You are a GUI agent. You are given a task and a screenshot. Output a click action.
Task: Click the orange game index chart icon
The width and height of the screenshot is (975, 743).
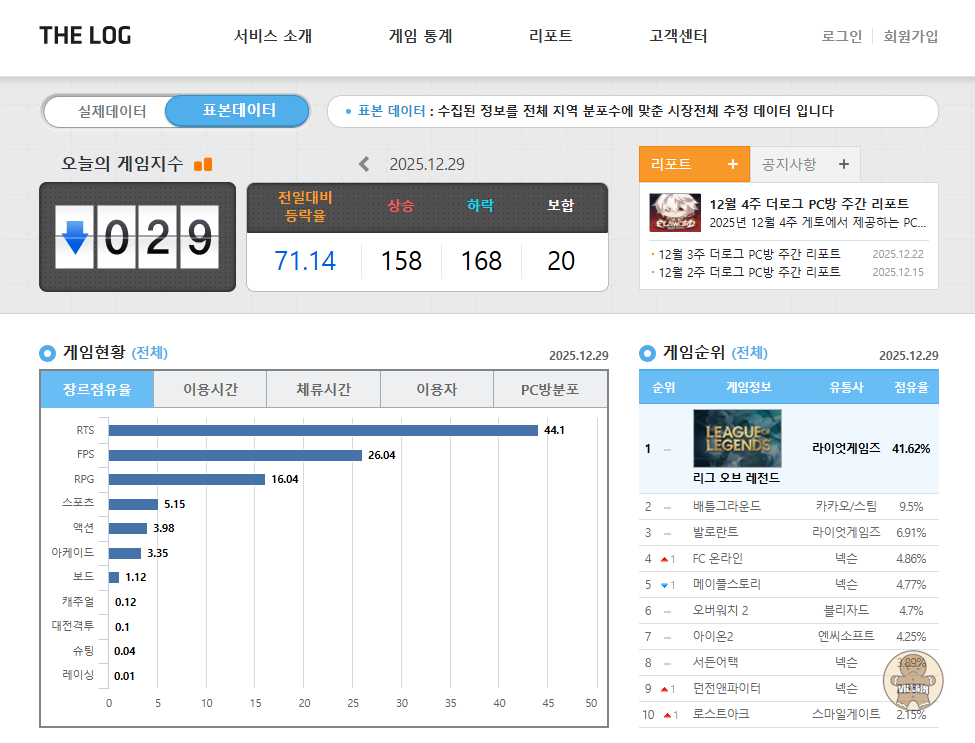tap(203, 165)
